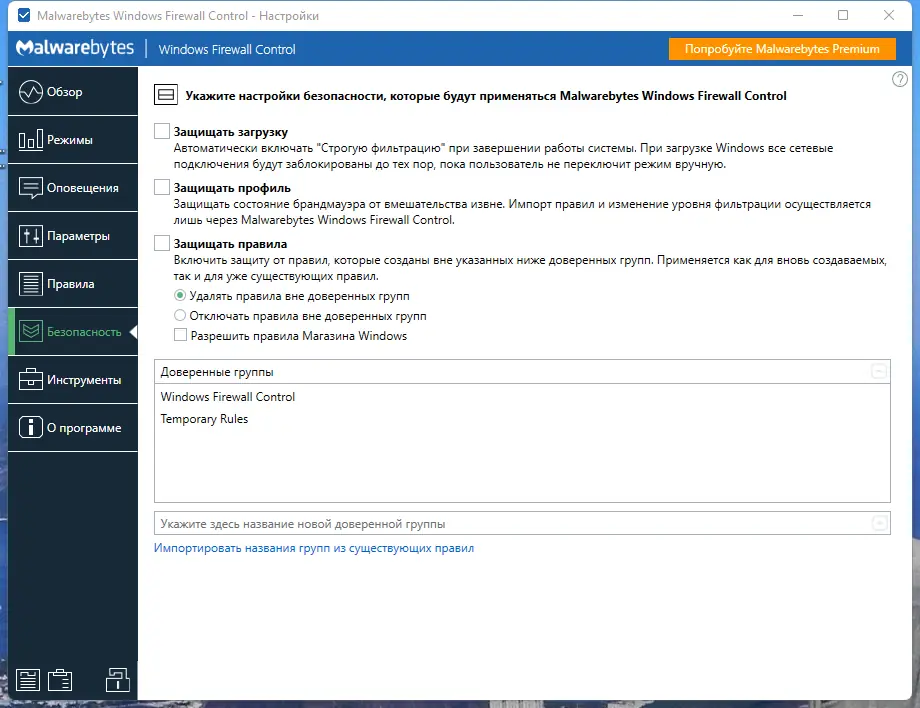Select Удалять правила вне доверенных групп
This screenshot has height=708, width=920.
[x=180, y=295]
